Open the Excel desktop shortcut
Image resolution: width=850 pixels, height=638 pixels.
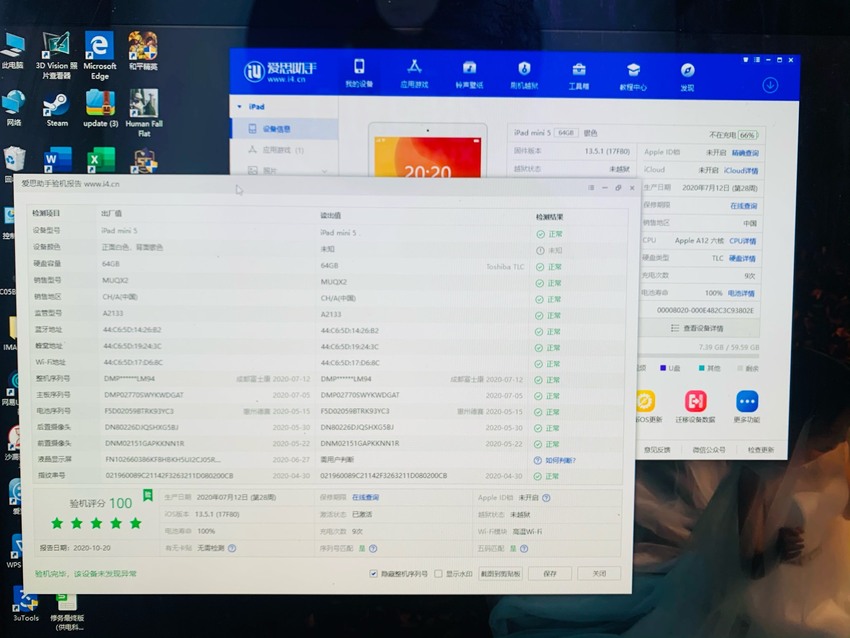(x=101, y=160)
